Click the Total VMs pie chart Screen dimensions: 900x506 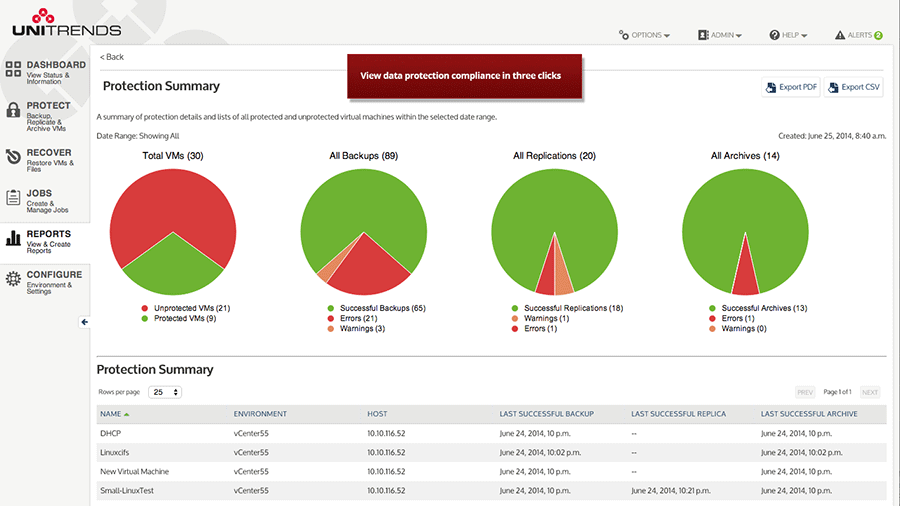(173, 232)
